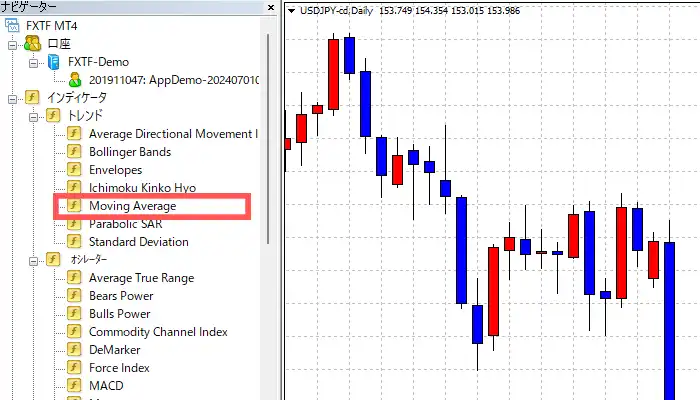Click the Envelopes indicator icon
This screenshot has width=700, height=400.
(73, 170)
